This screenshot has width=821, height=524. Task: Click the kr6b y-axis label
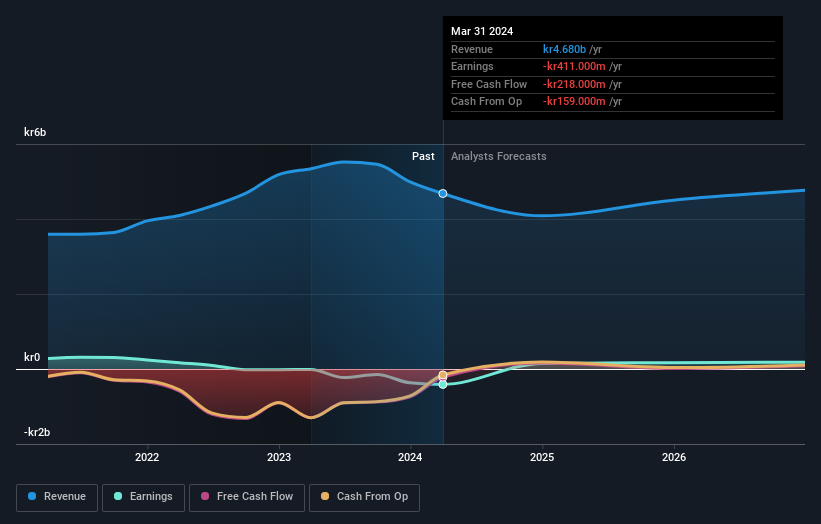(35, 132)
